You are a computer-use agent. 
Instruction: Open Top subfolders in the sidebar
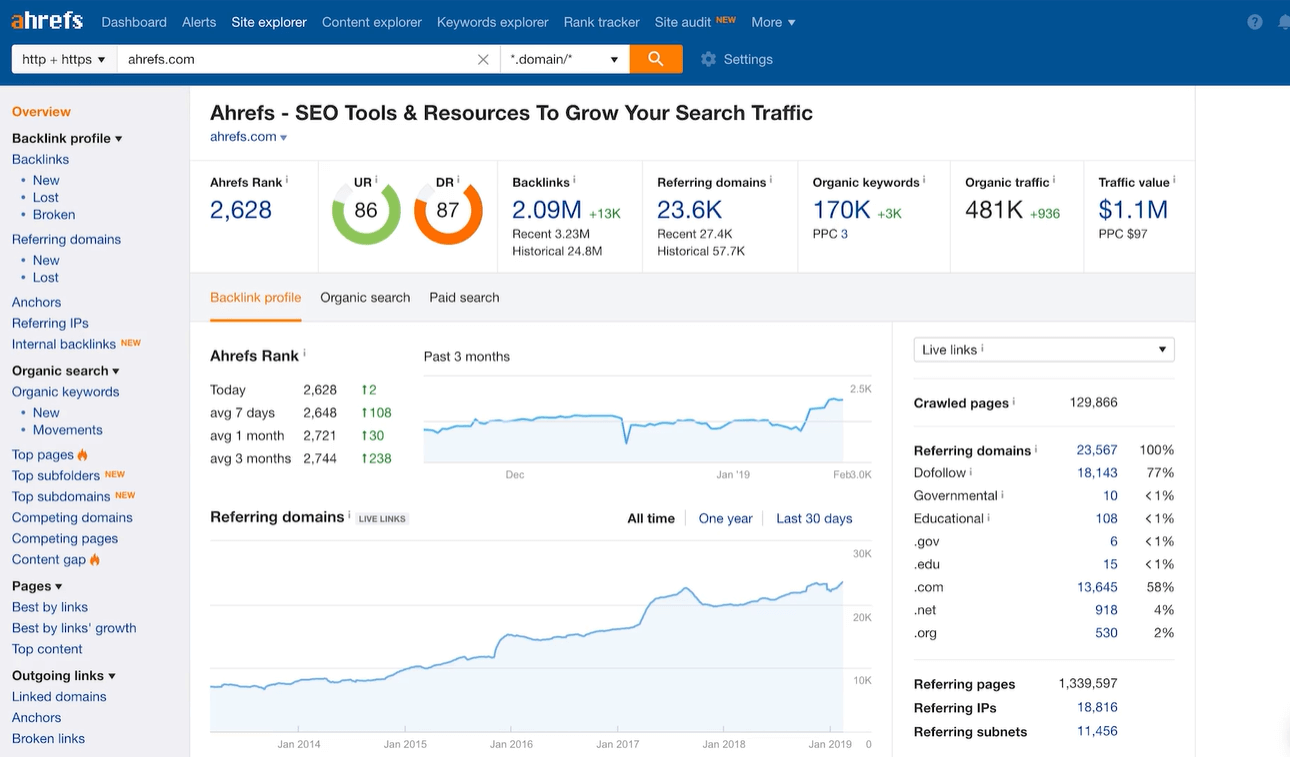point(56,476)
